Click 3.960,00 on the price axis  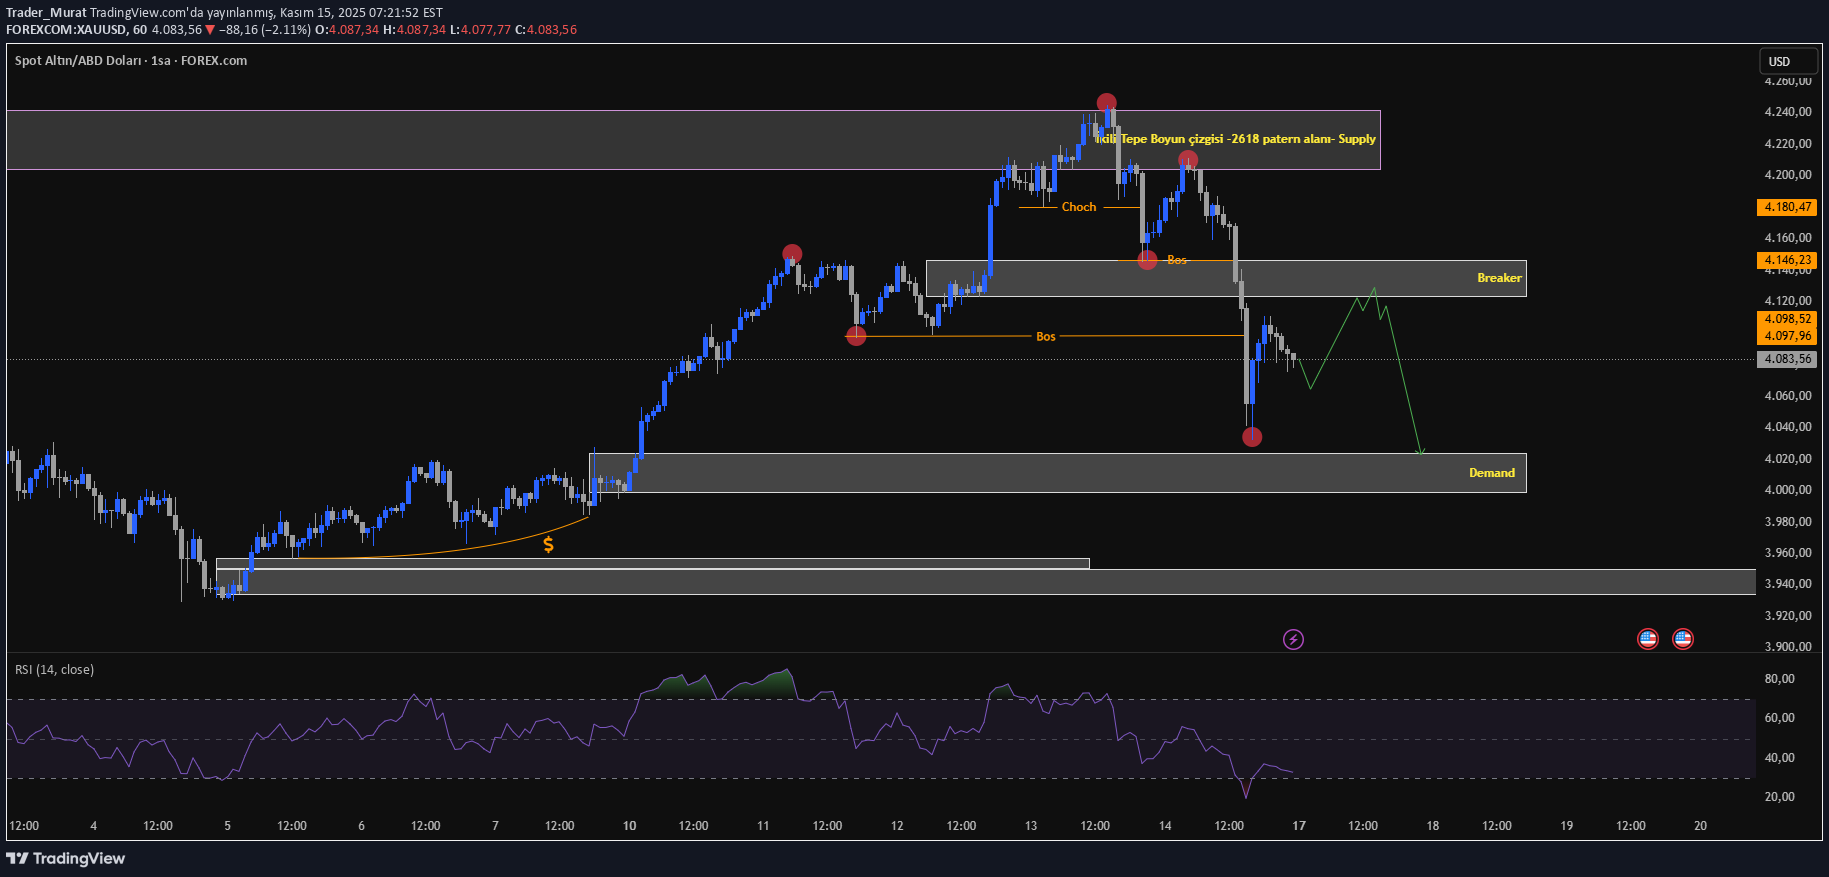click(1788, 553)
